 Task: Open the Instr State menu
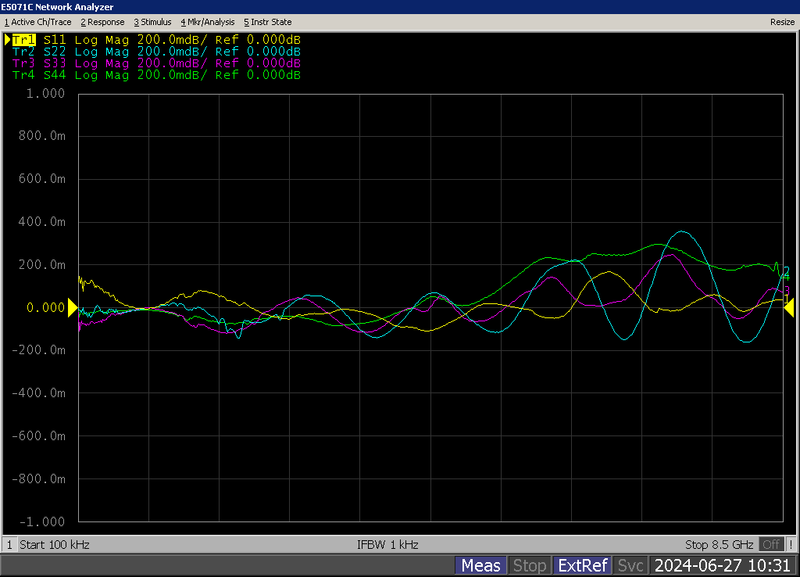[x=268, y=21]
